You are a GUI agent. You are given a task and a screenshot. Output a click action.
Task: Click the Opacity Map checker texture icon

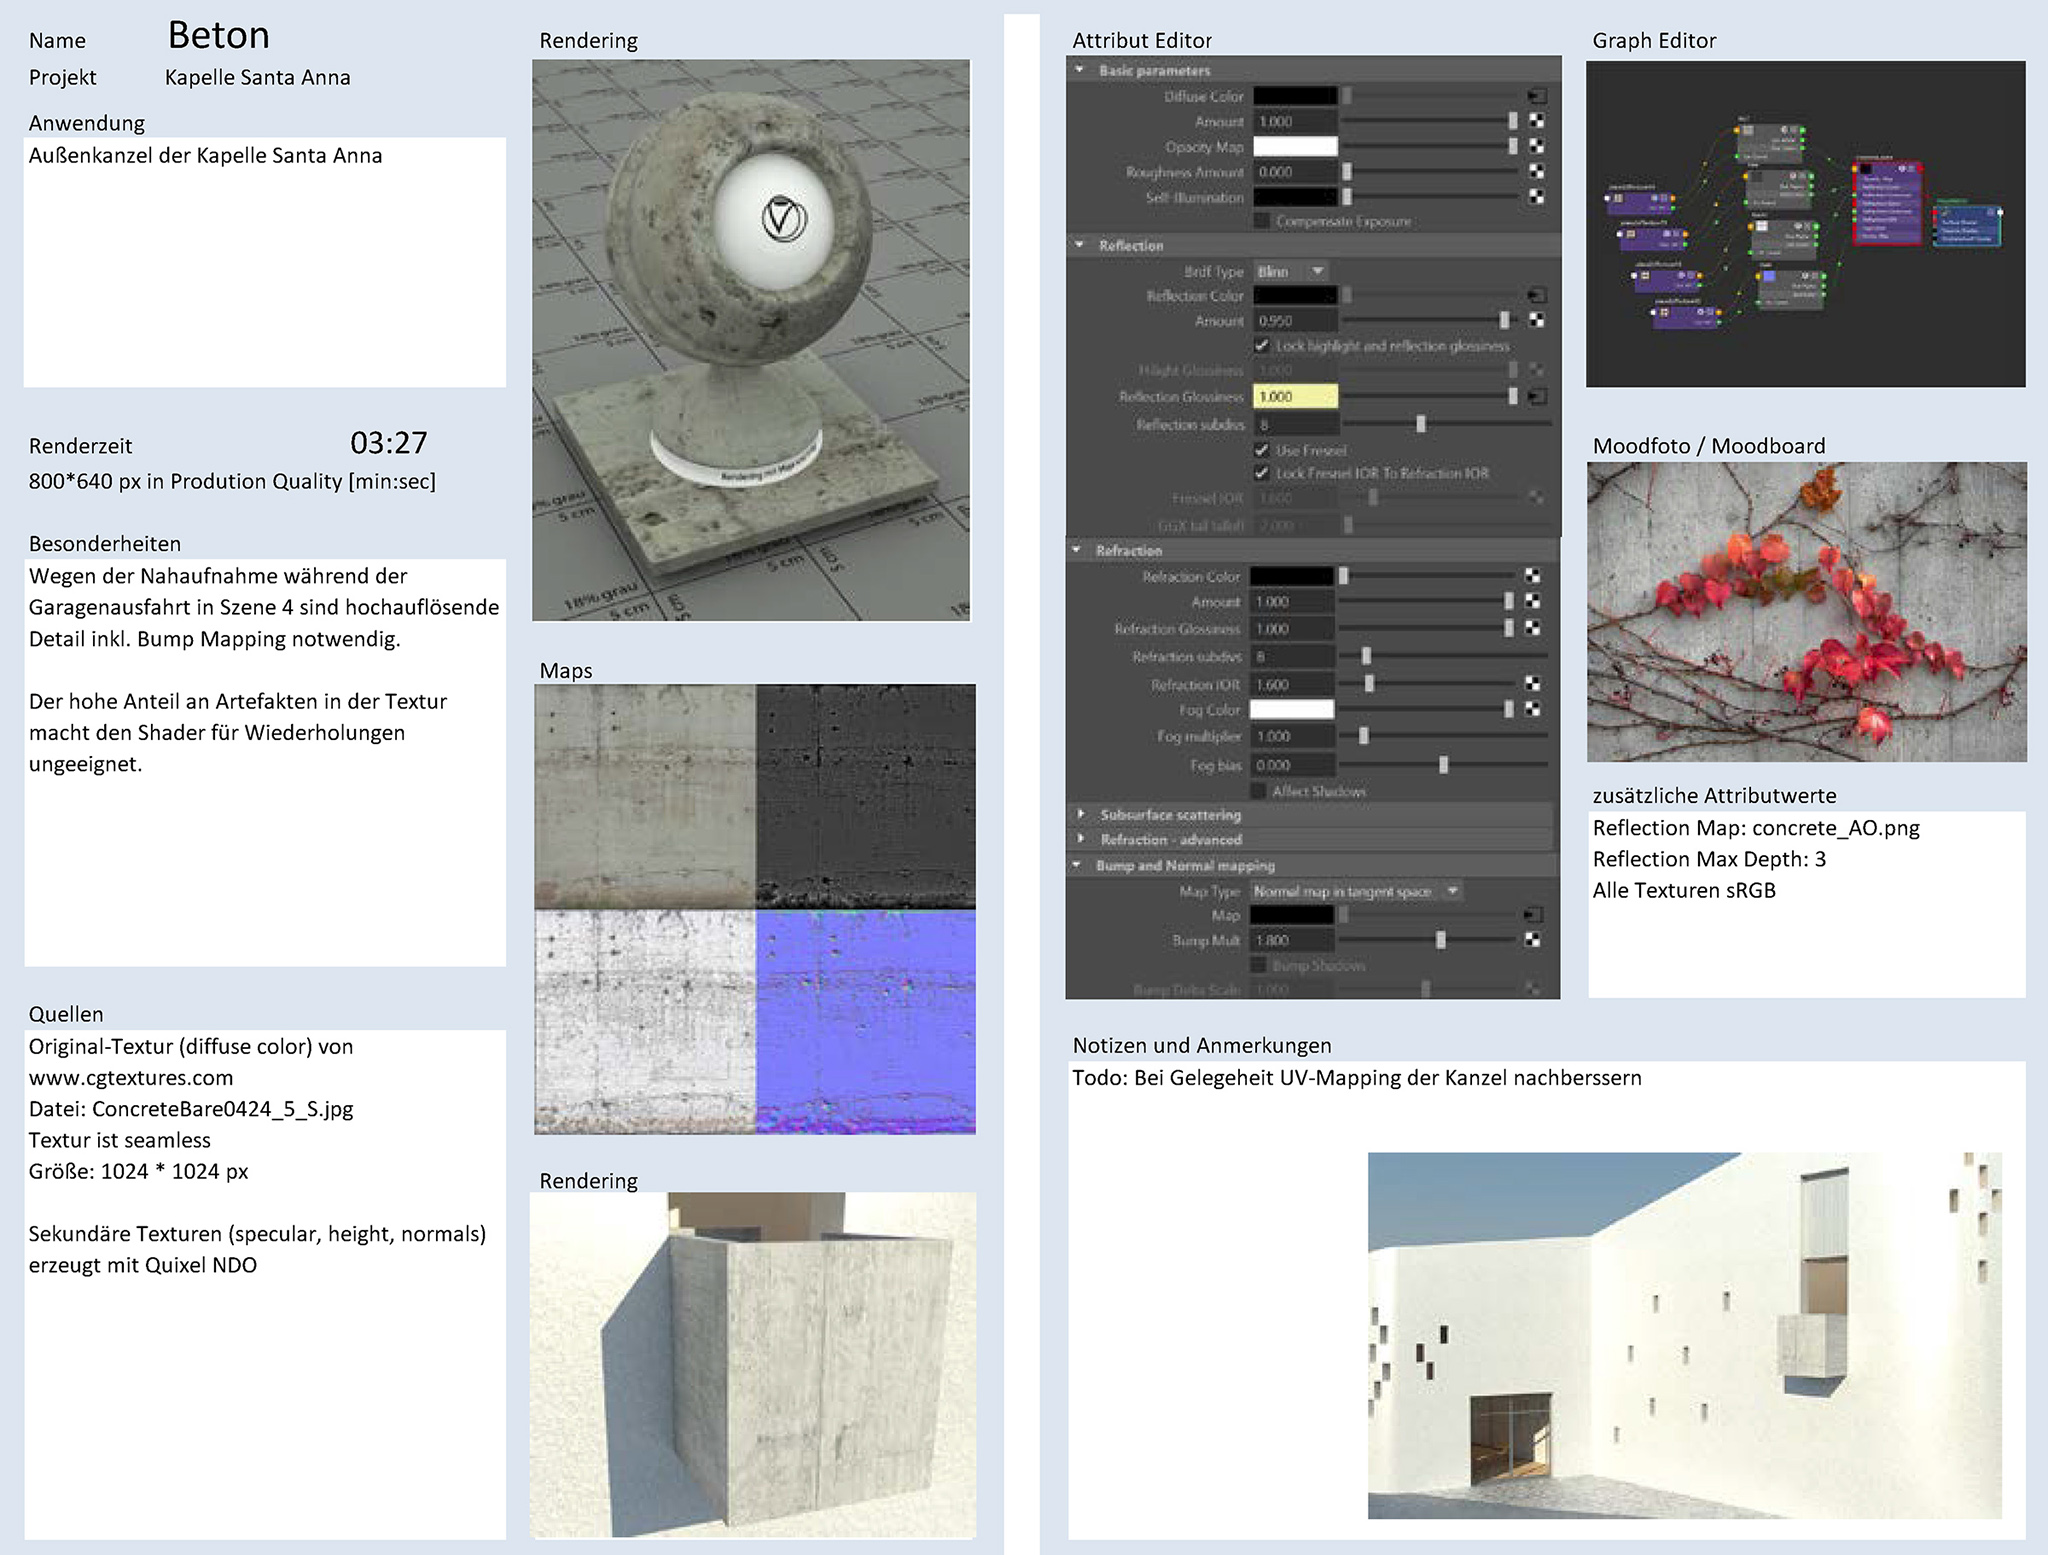pos(1537,146)
